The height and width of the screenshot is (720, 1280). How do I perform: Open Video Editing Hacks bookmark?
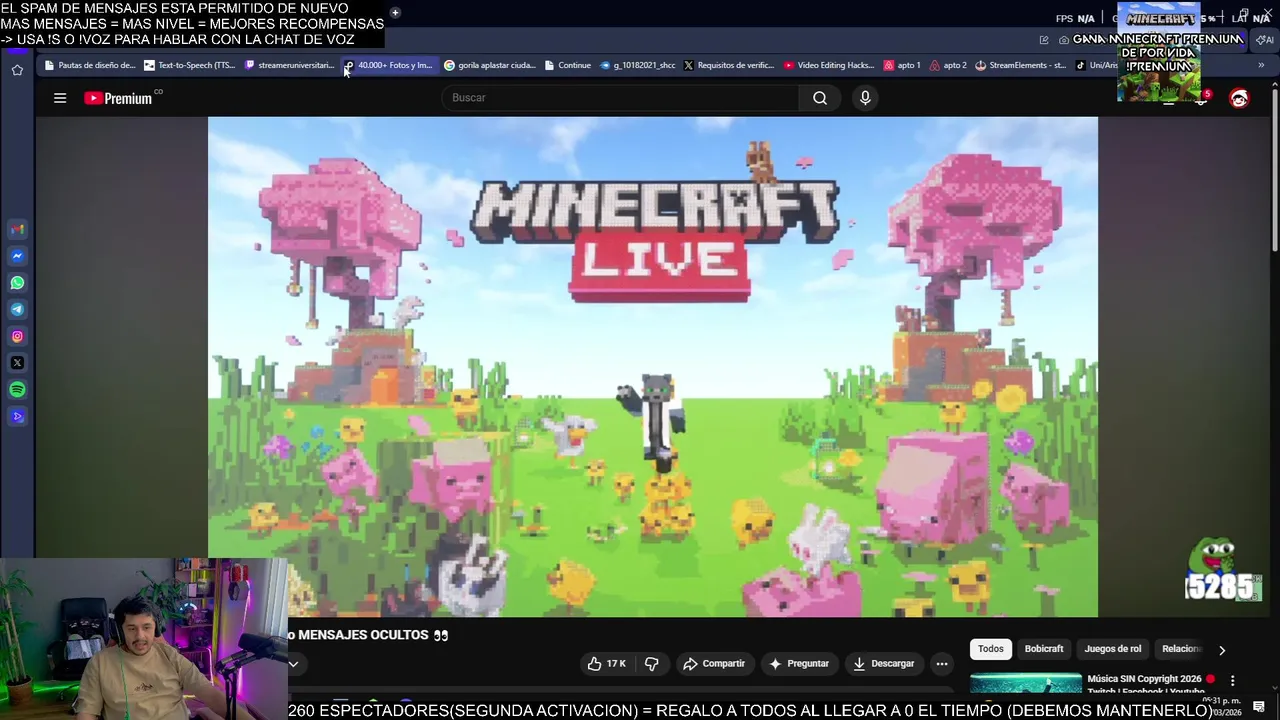[x=830, y=65]
